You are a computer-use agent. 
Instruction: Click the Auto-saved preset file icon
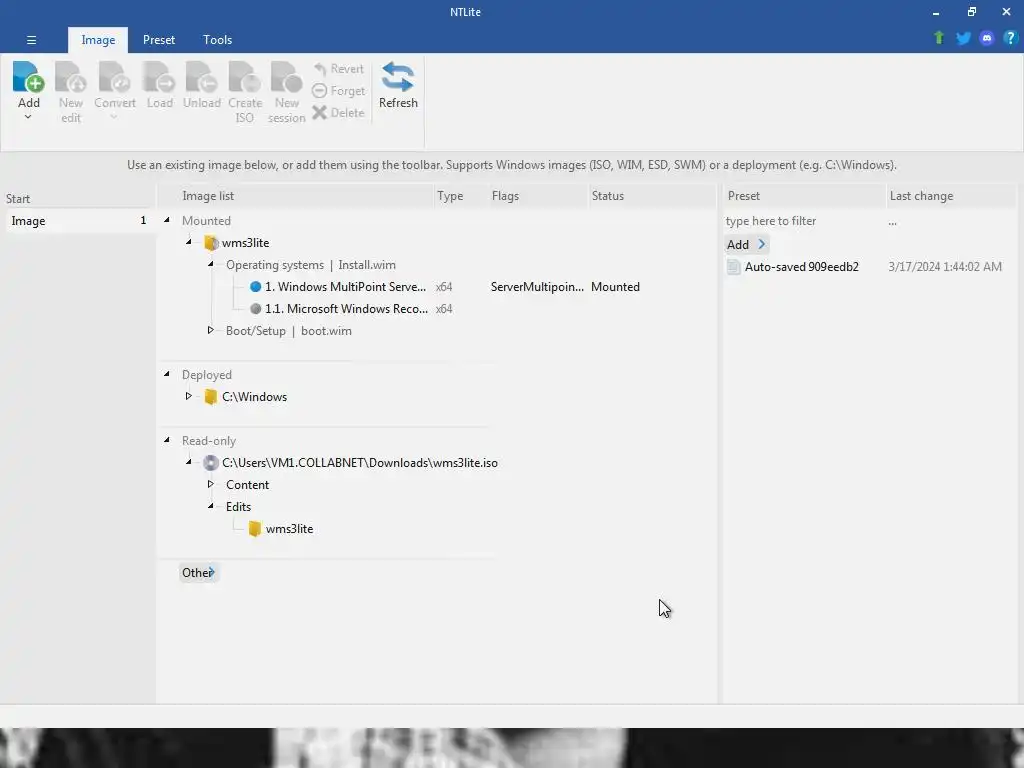(x=733, y=266)
